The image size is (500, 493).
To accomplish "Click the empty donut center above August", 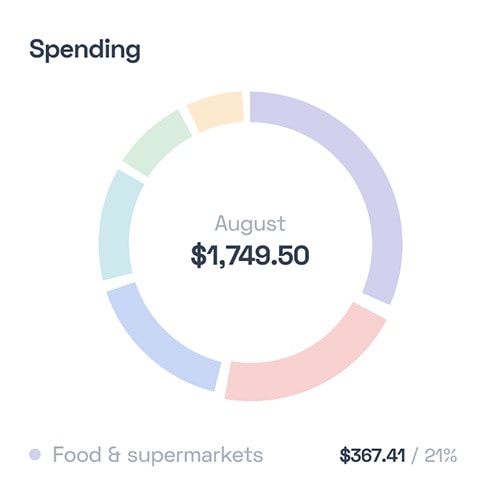I will [x=250, y=173].
